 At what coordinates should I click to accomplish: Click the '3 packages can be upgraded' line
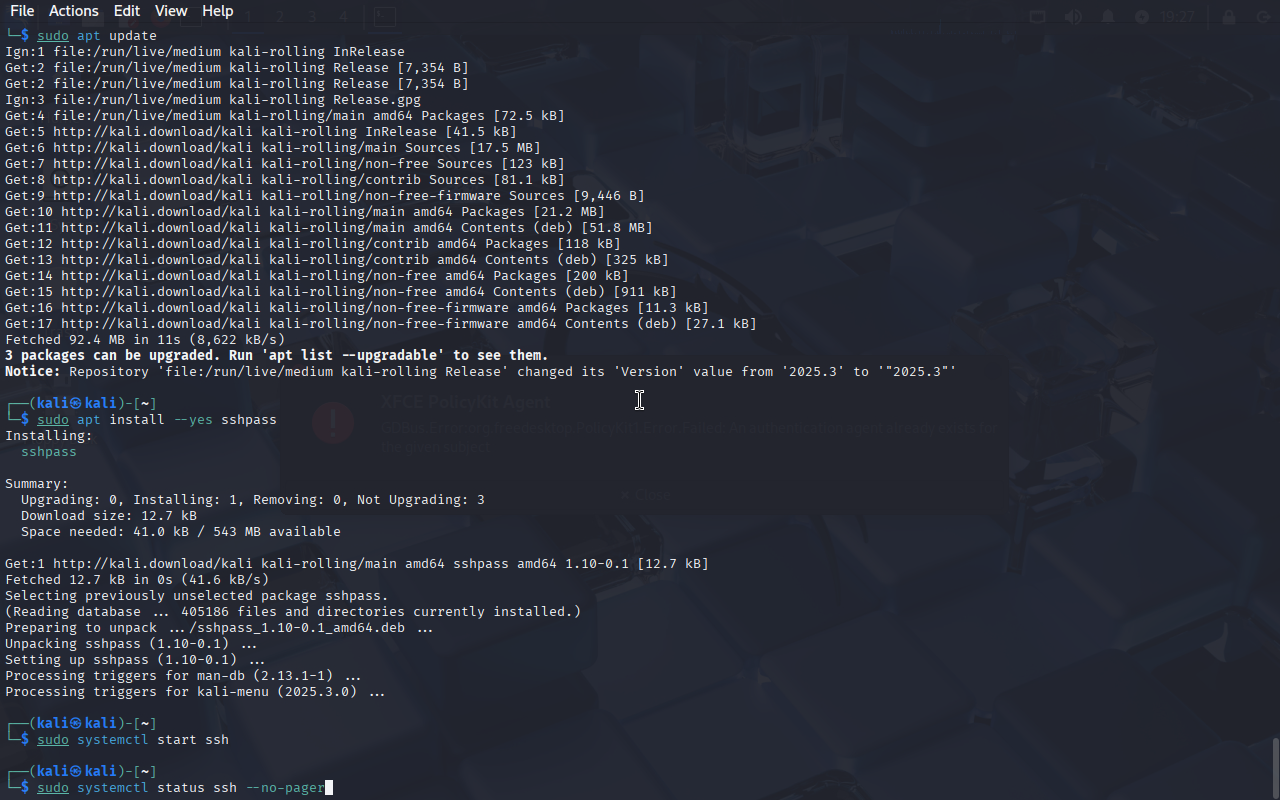(277, 356)
